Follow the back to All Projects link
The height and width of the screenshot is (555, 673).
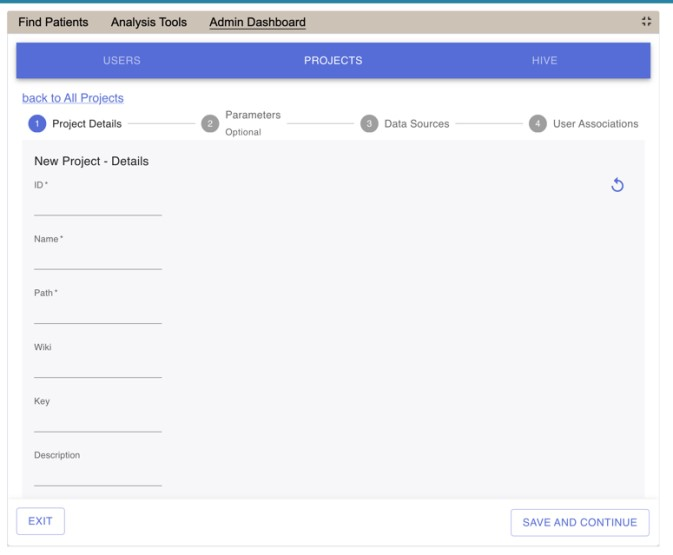pos(72,98)
